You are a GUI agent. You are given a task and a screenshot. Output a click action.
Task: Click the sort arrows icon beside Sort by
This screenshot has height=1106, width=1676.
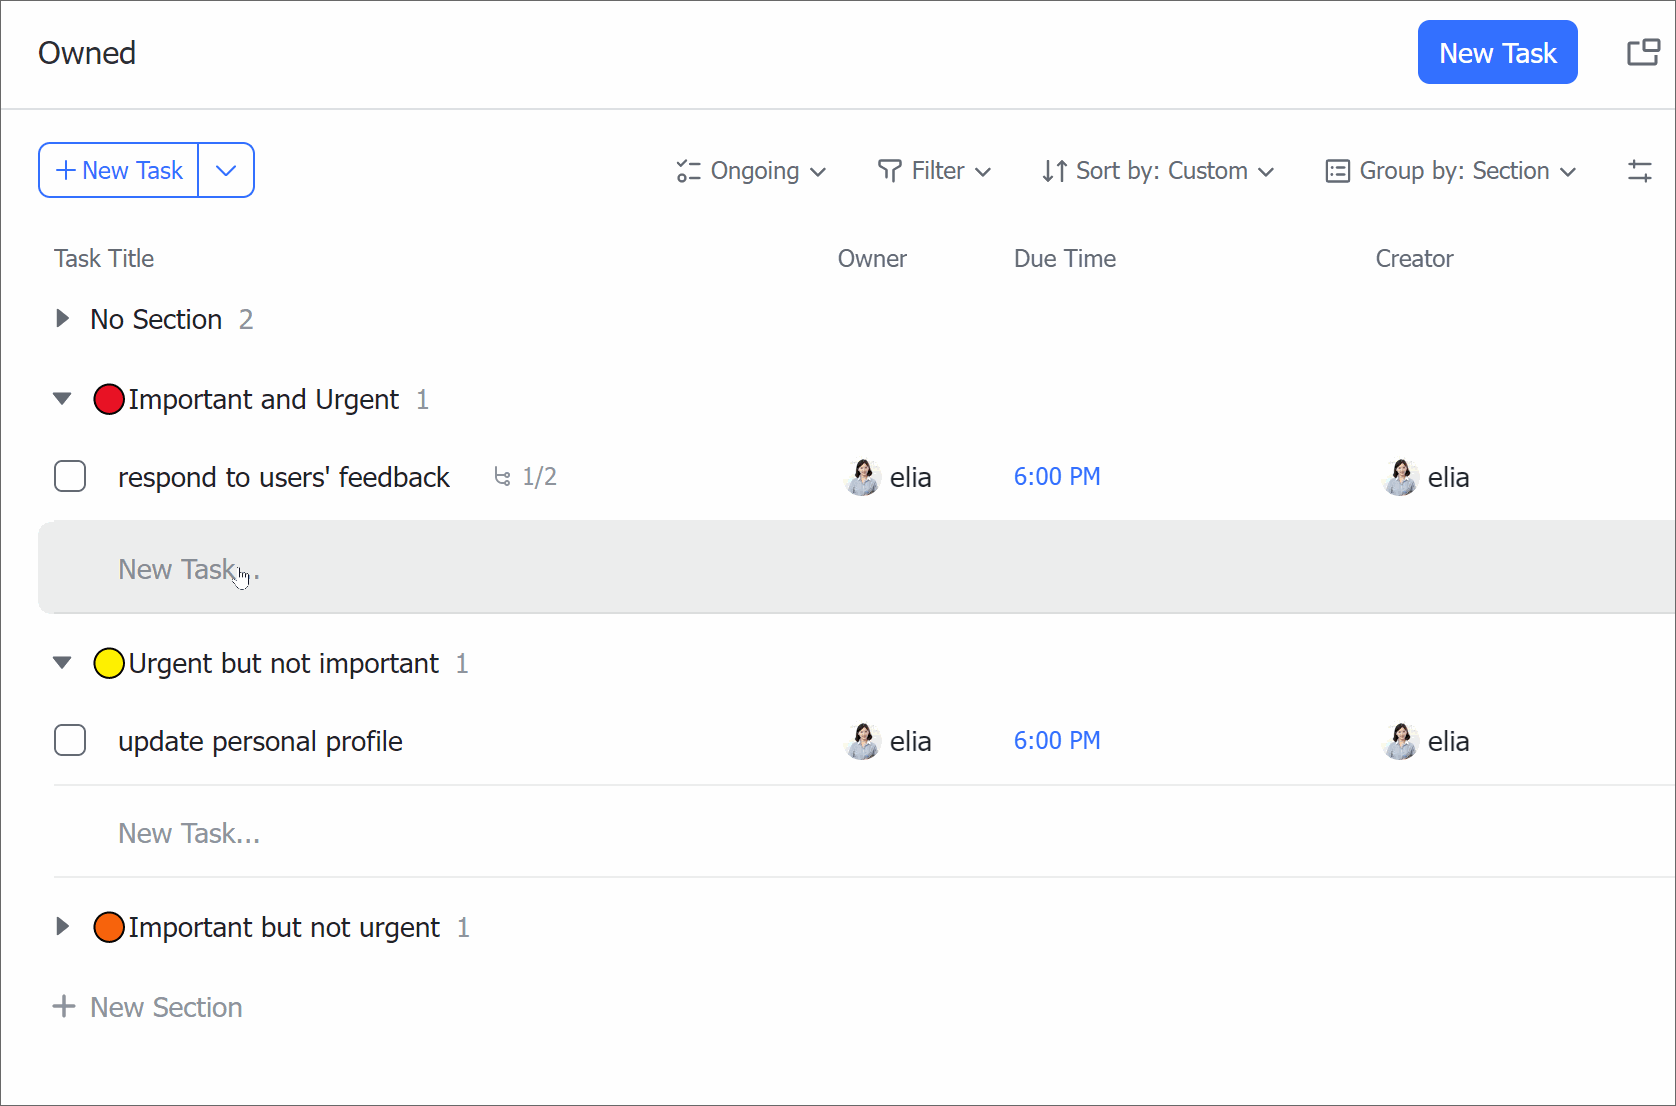pos(1054,171)
